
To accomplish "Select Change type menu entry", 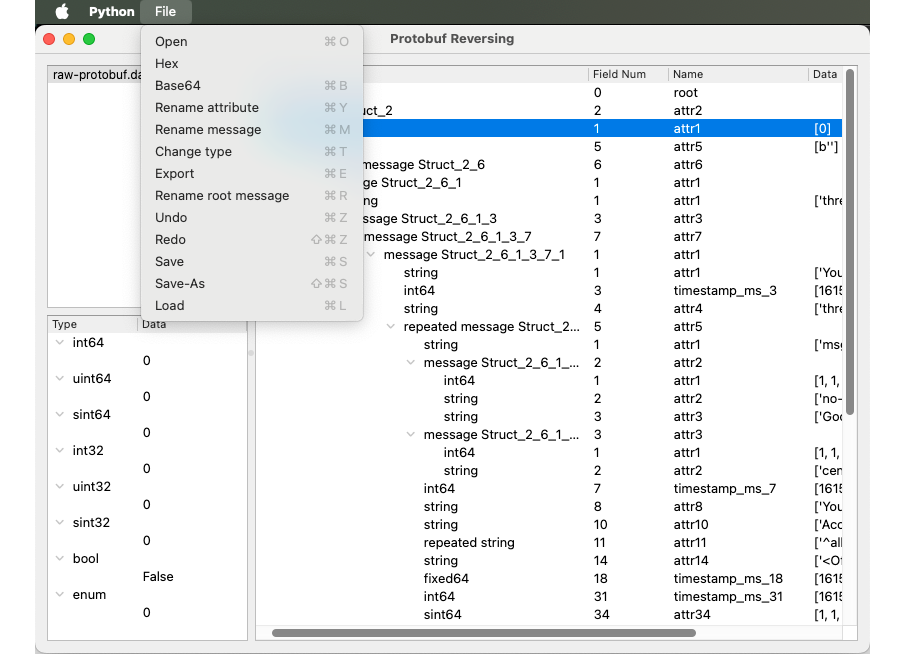I will click(252, 151).
